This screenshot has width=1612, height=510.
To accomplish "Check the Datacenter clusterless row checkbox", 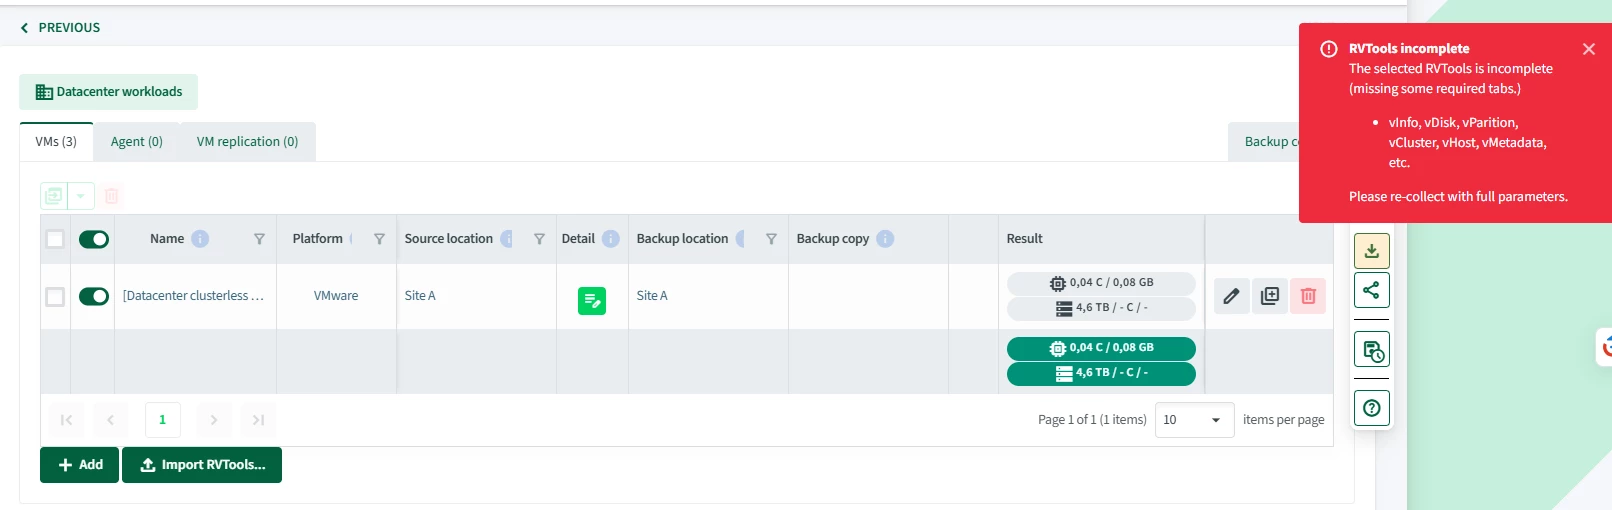I will pyautogui.click(x=55, y=296).
